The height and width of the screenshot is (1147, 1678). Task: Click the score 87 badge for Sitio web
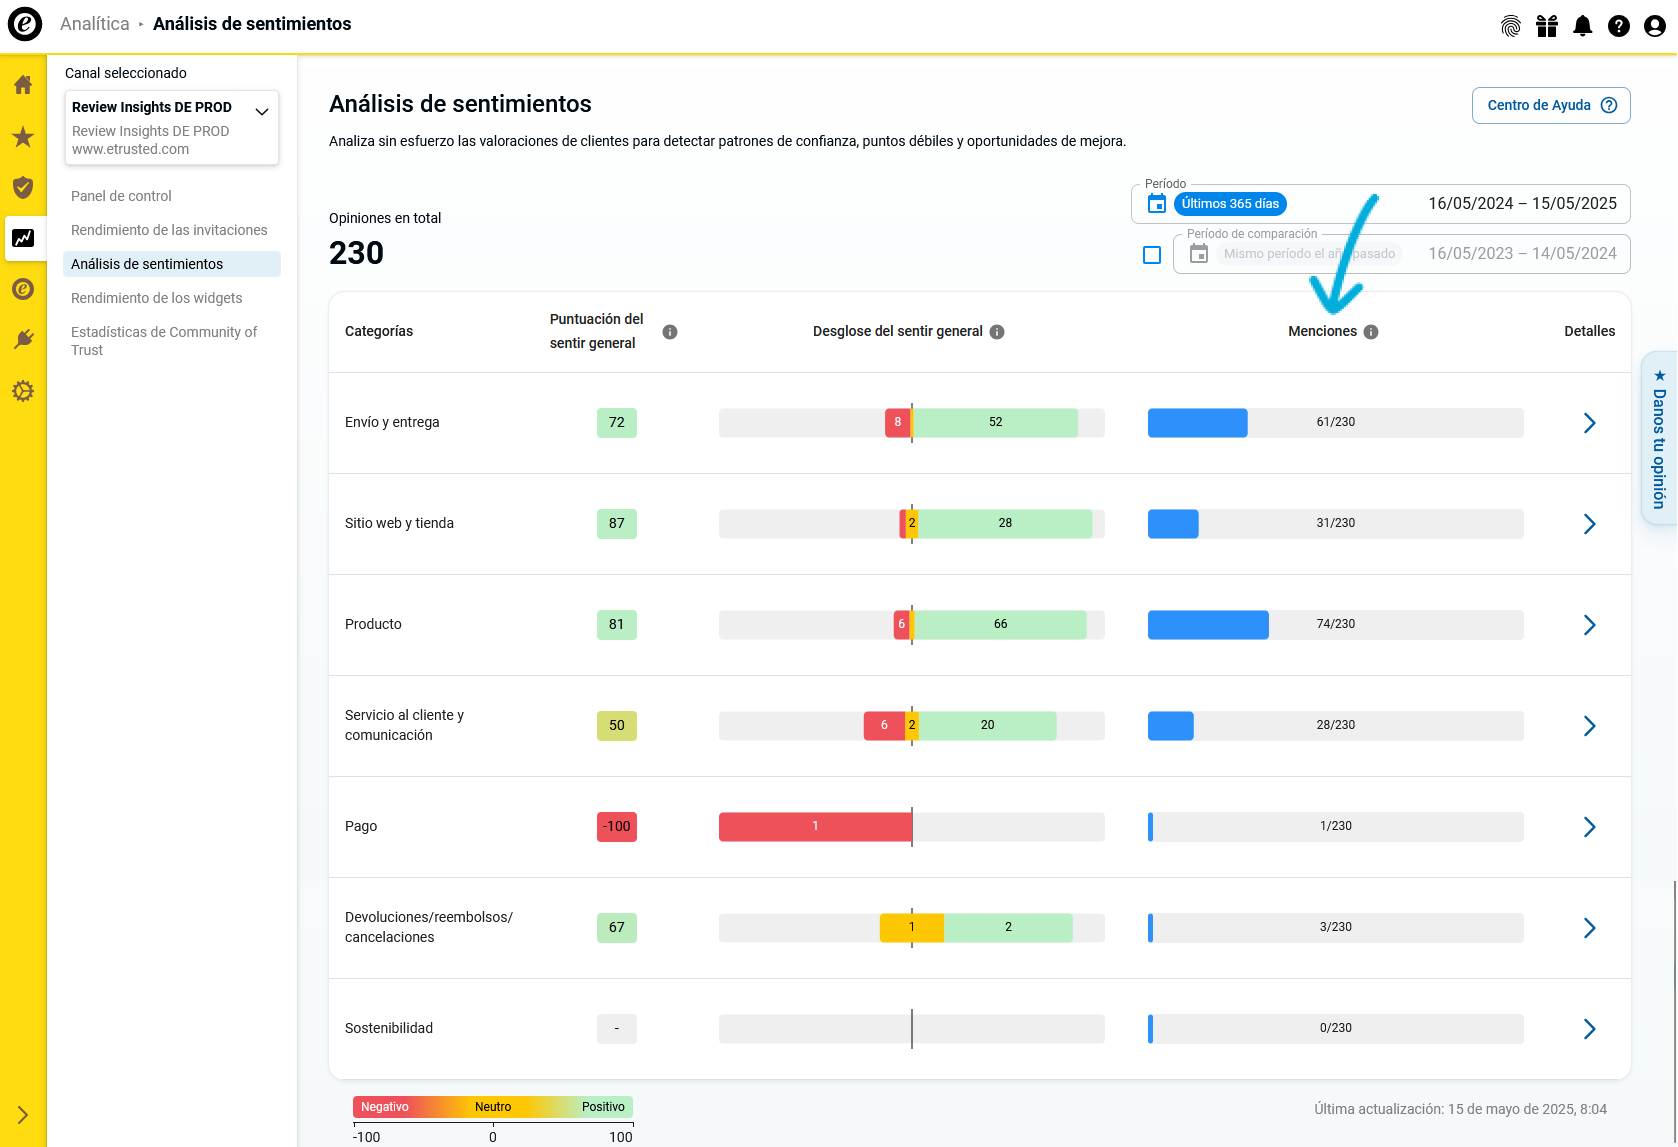617,524
